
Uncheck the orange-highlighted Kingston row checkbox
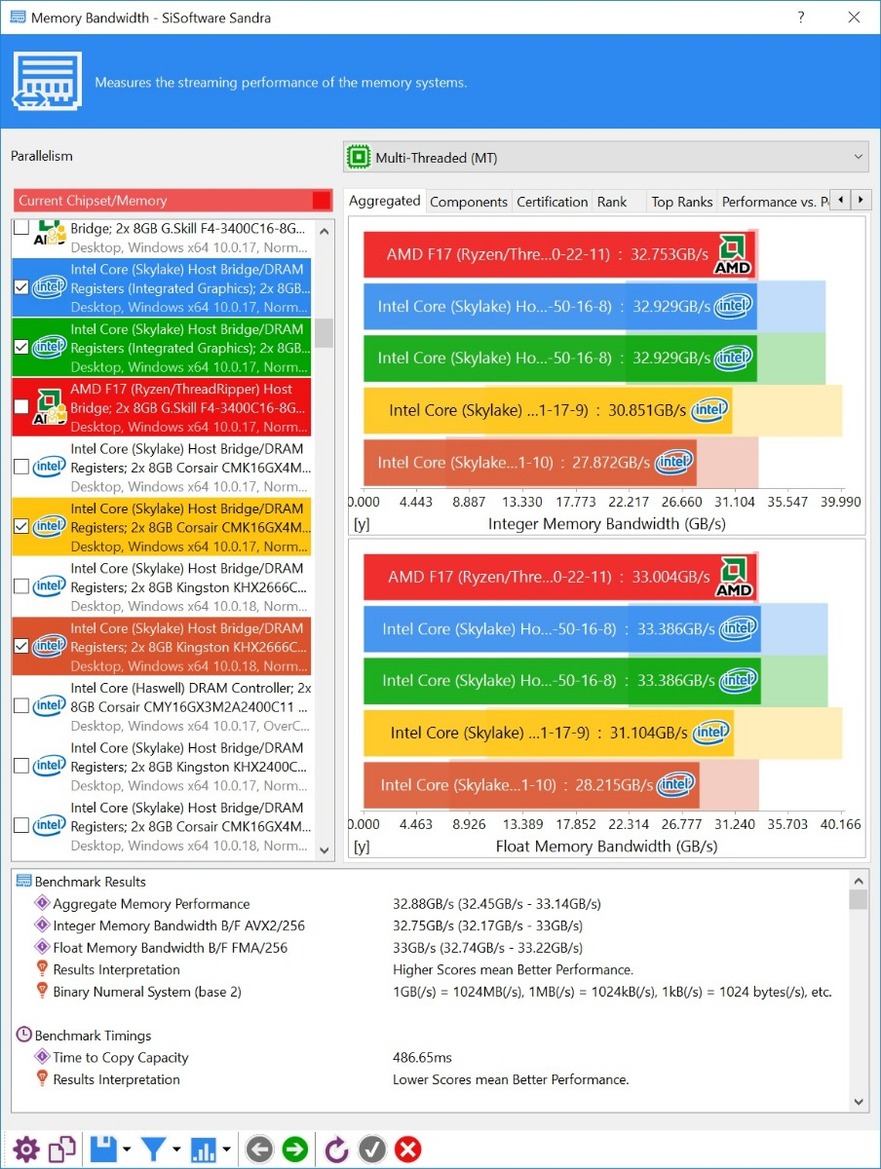[x=22, y=646]
